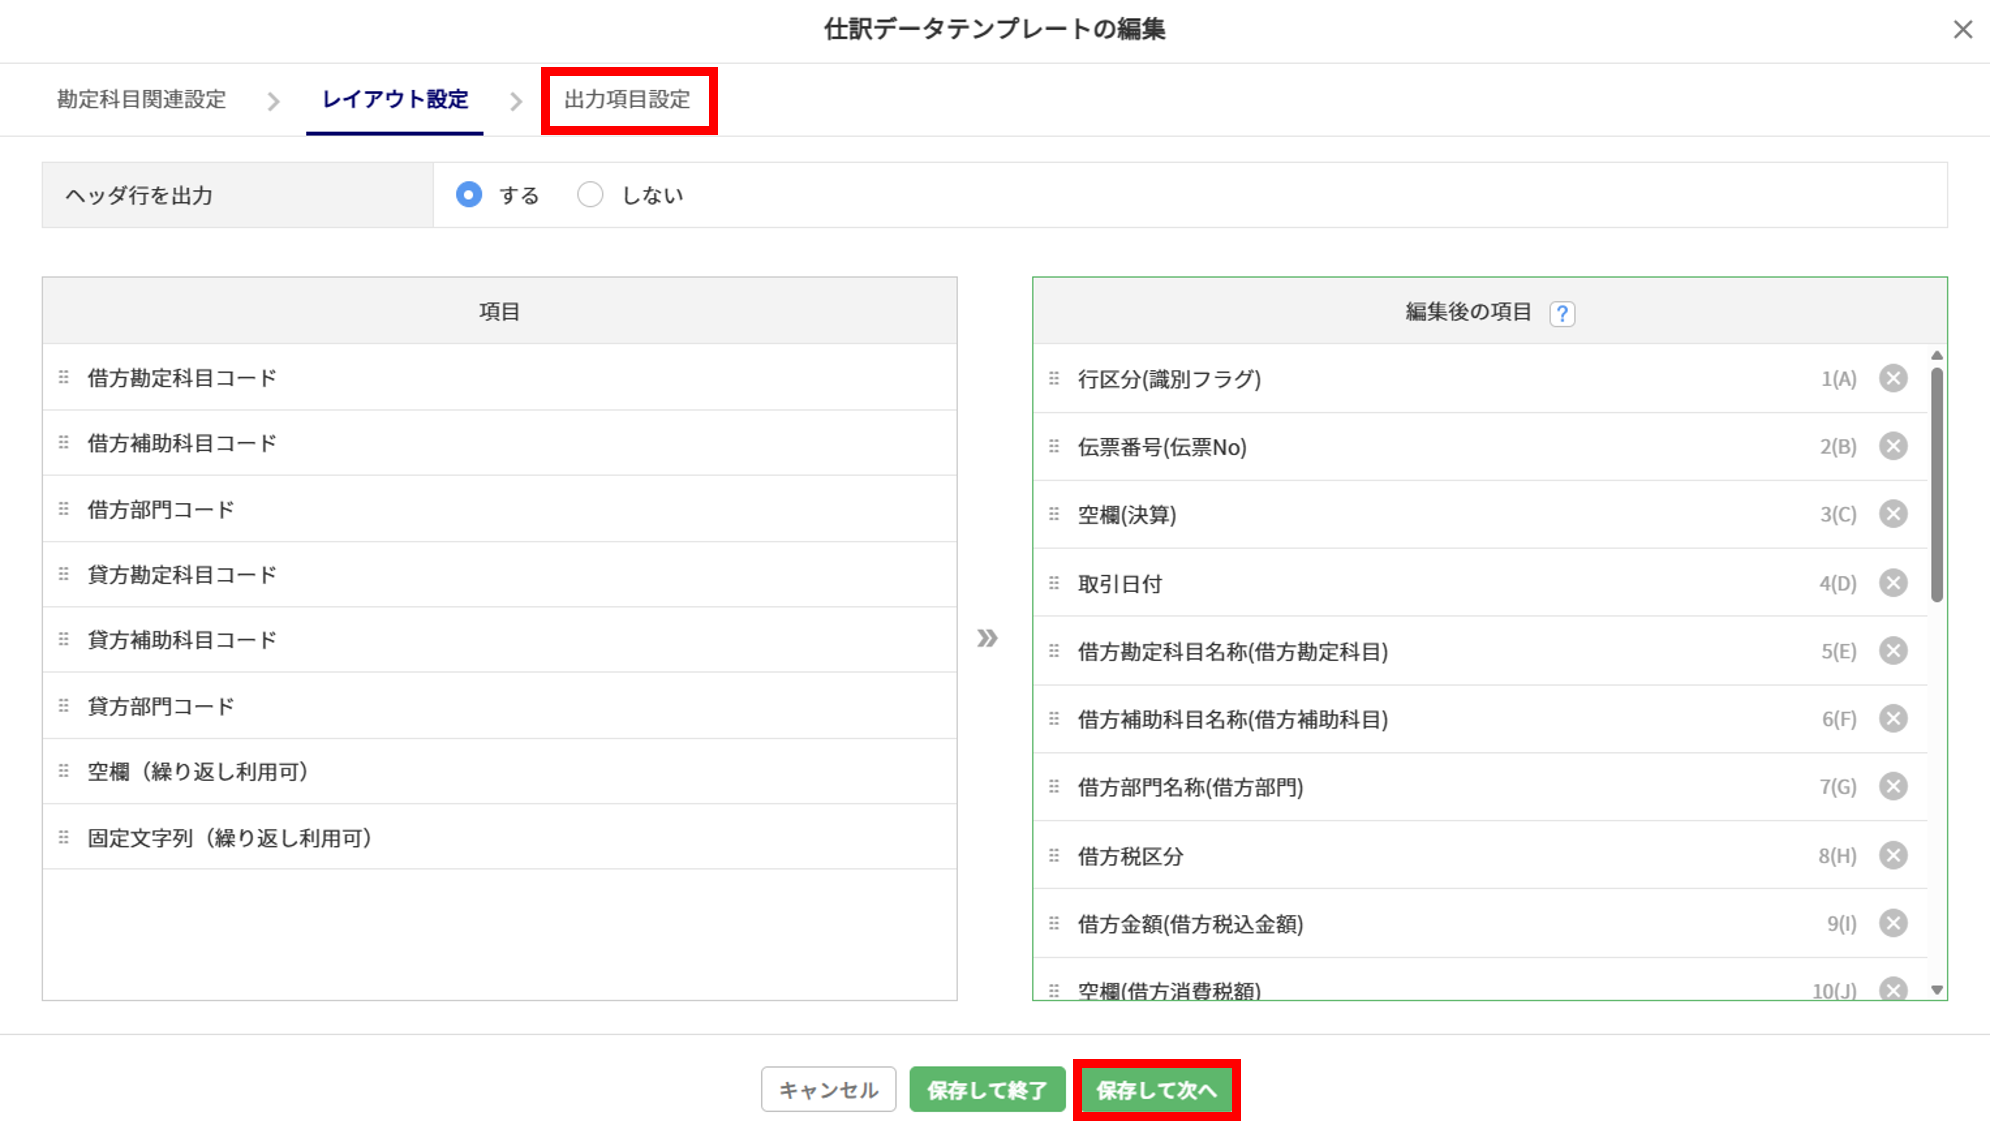Viewport: 1990px width, 1125px height.
Task: Grab drag handle of 借方勘定科目コード
Action: click(x=64, y=377)
